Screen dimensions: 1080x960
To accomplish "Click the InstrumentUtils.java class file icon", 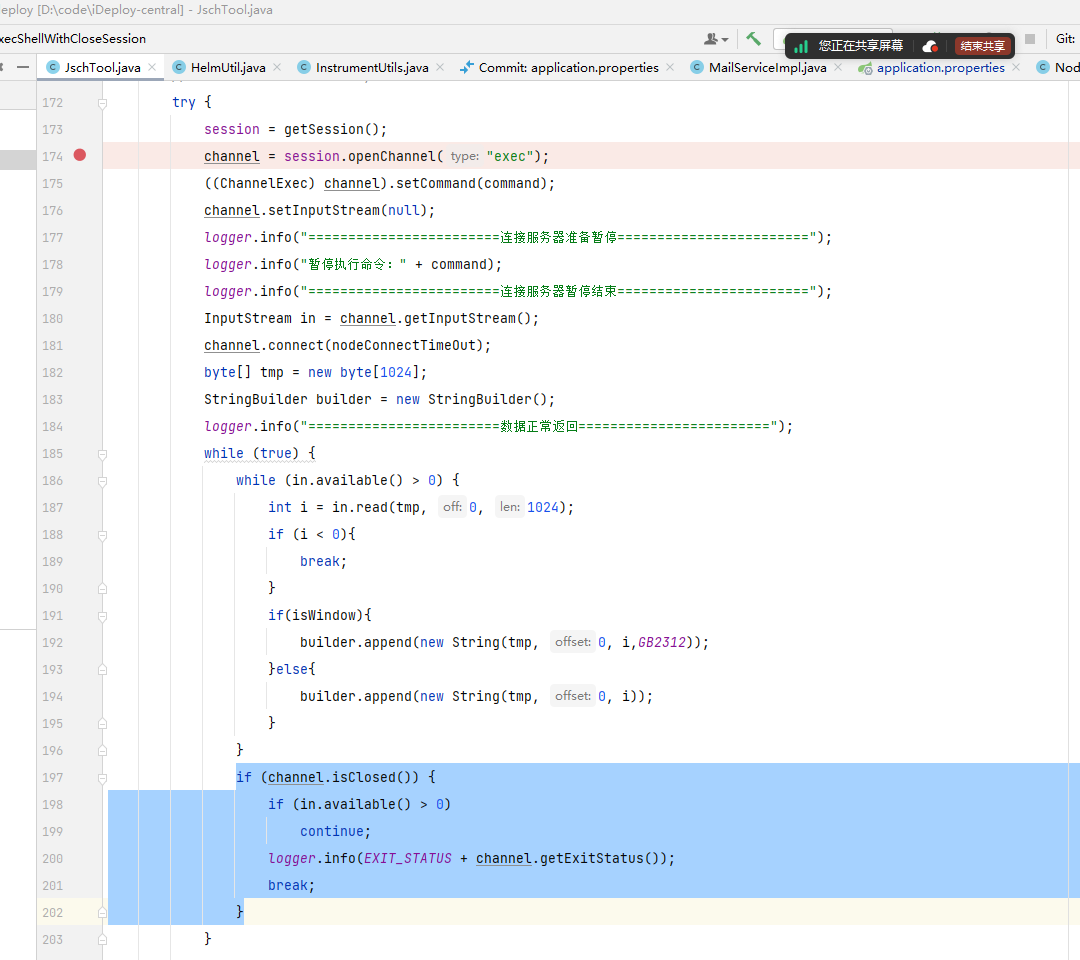I will [304, 67].
